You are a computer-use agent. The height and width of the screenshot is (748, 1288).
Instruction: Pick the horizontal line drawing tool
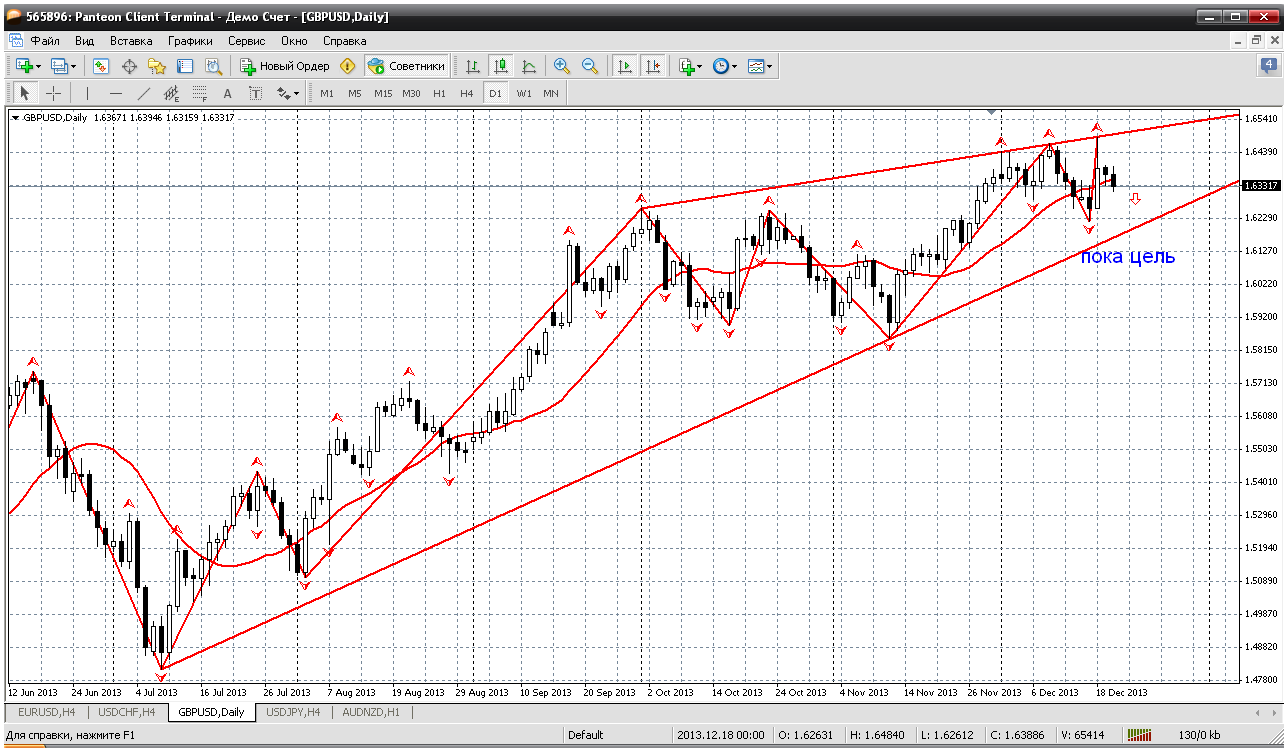[115, 93]
